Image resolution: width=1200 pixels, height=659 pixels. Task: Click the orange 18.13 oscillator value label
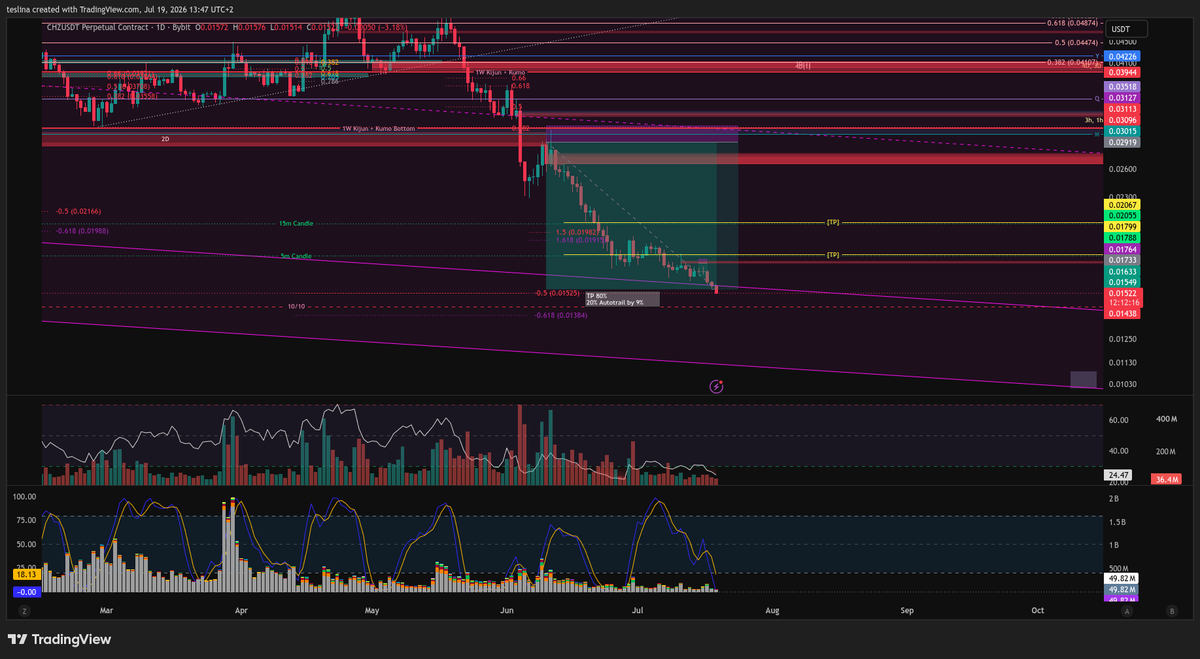tap(25, 576)
